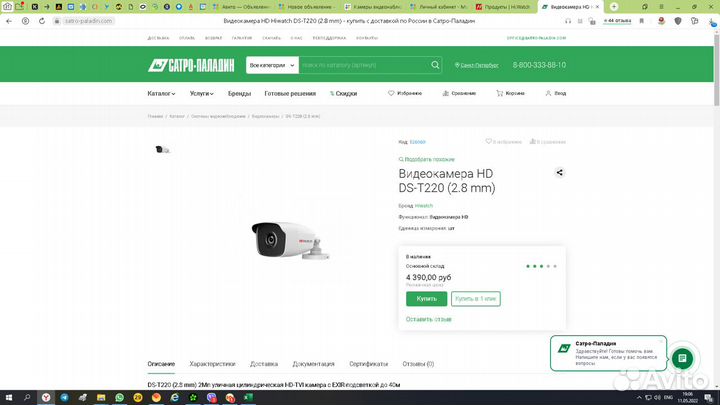
Task: Switch to the Характеристики tab
Action: tap(212, 364)
